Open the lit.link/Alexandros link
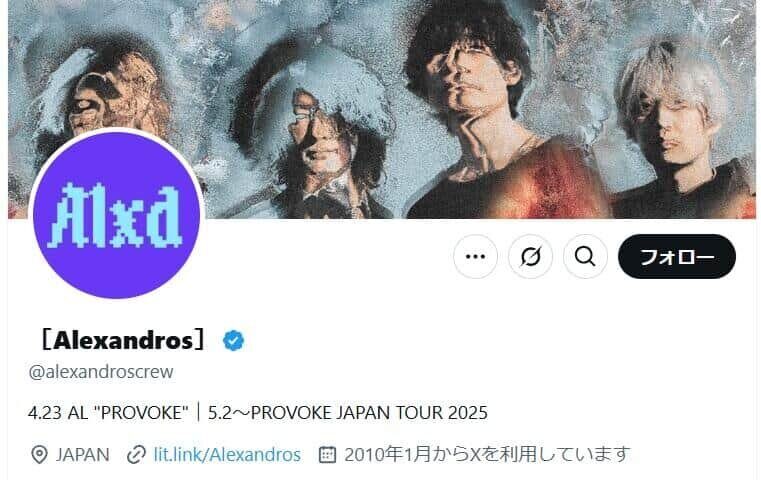Viewport: 761px width, 480px height. 227,455
